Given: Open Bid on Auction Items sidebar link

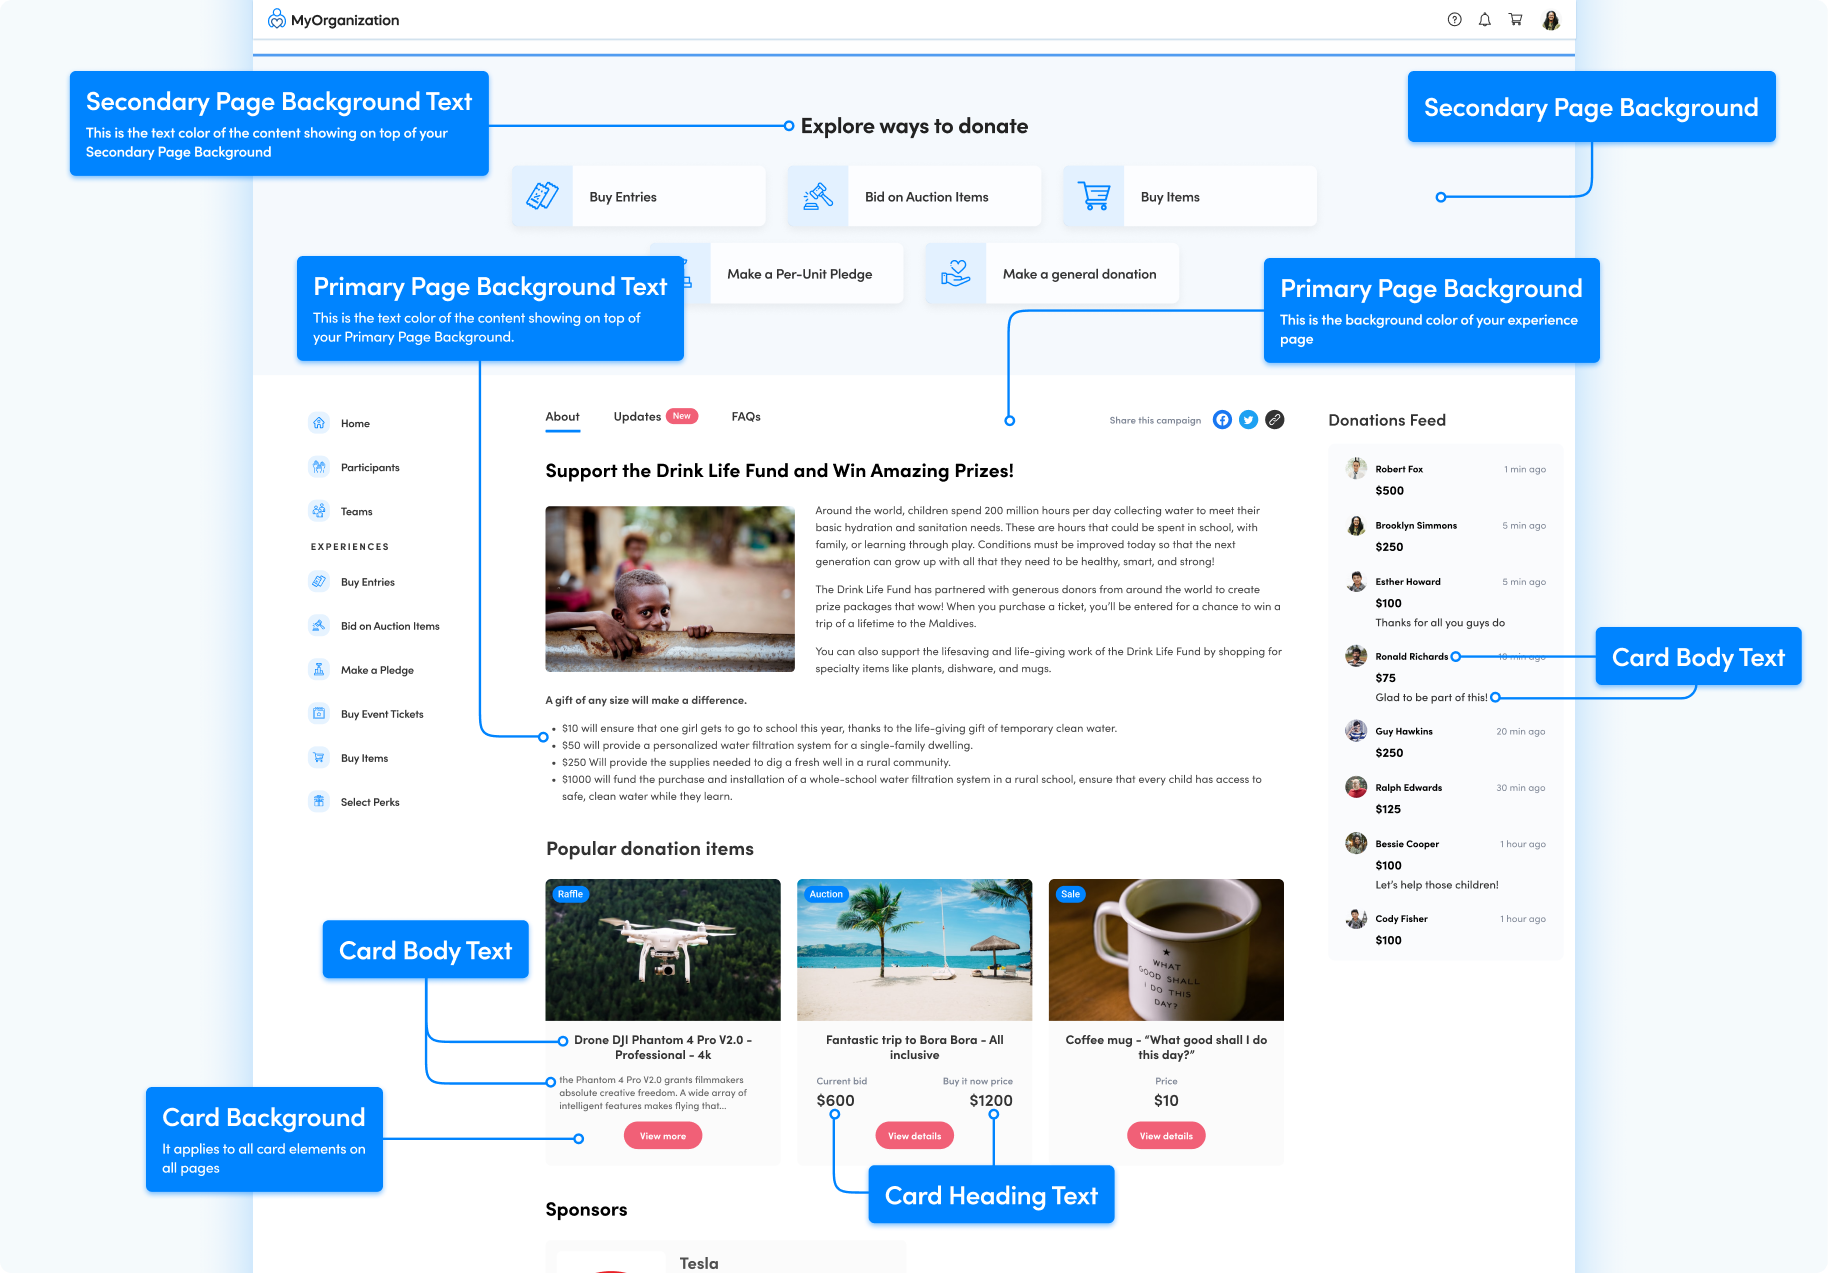Looking at the screenshot, I should point(390,627).
